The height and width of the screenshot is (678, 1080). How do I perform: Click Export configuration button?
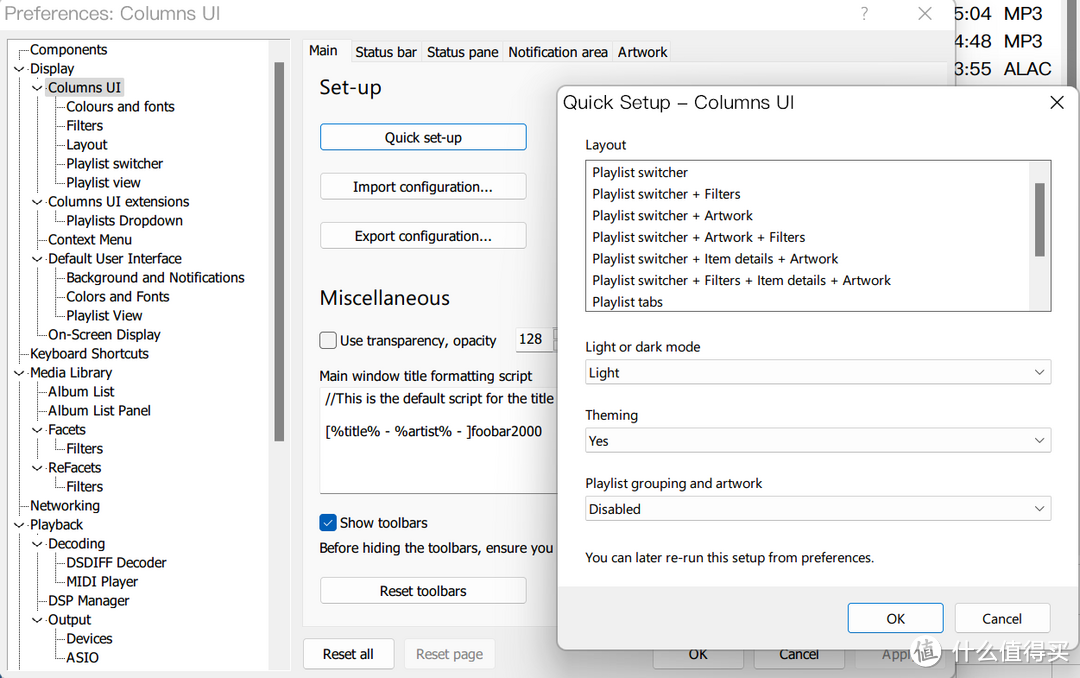click(423, 236)
